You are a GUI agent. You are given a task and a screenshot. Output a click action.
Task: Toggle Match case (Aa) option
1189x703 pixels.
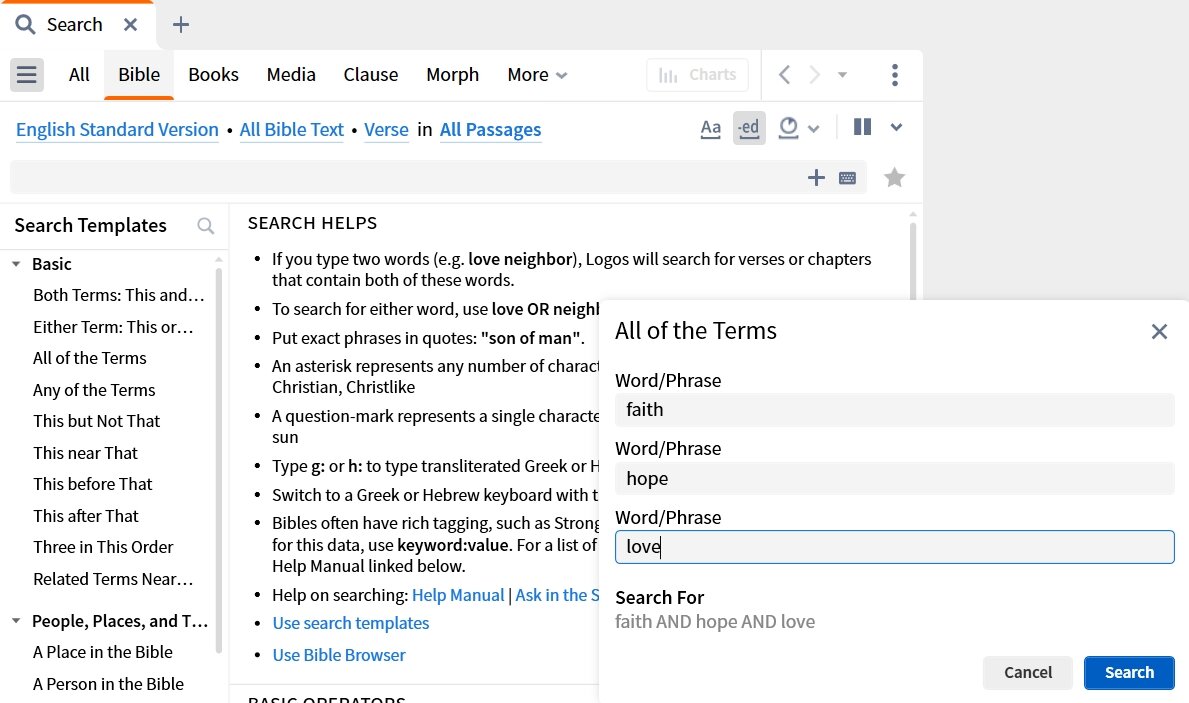click(711, 128)
